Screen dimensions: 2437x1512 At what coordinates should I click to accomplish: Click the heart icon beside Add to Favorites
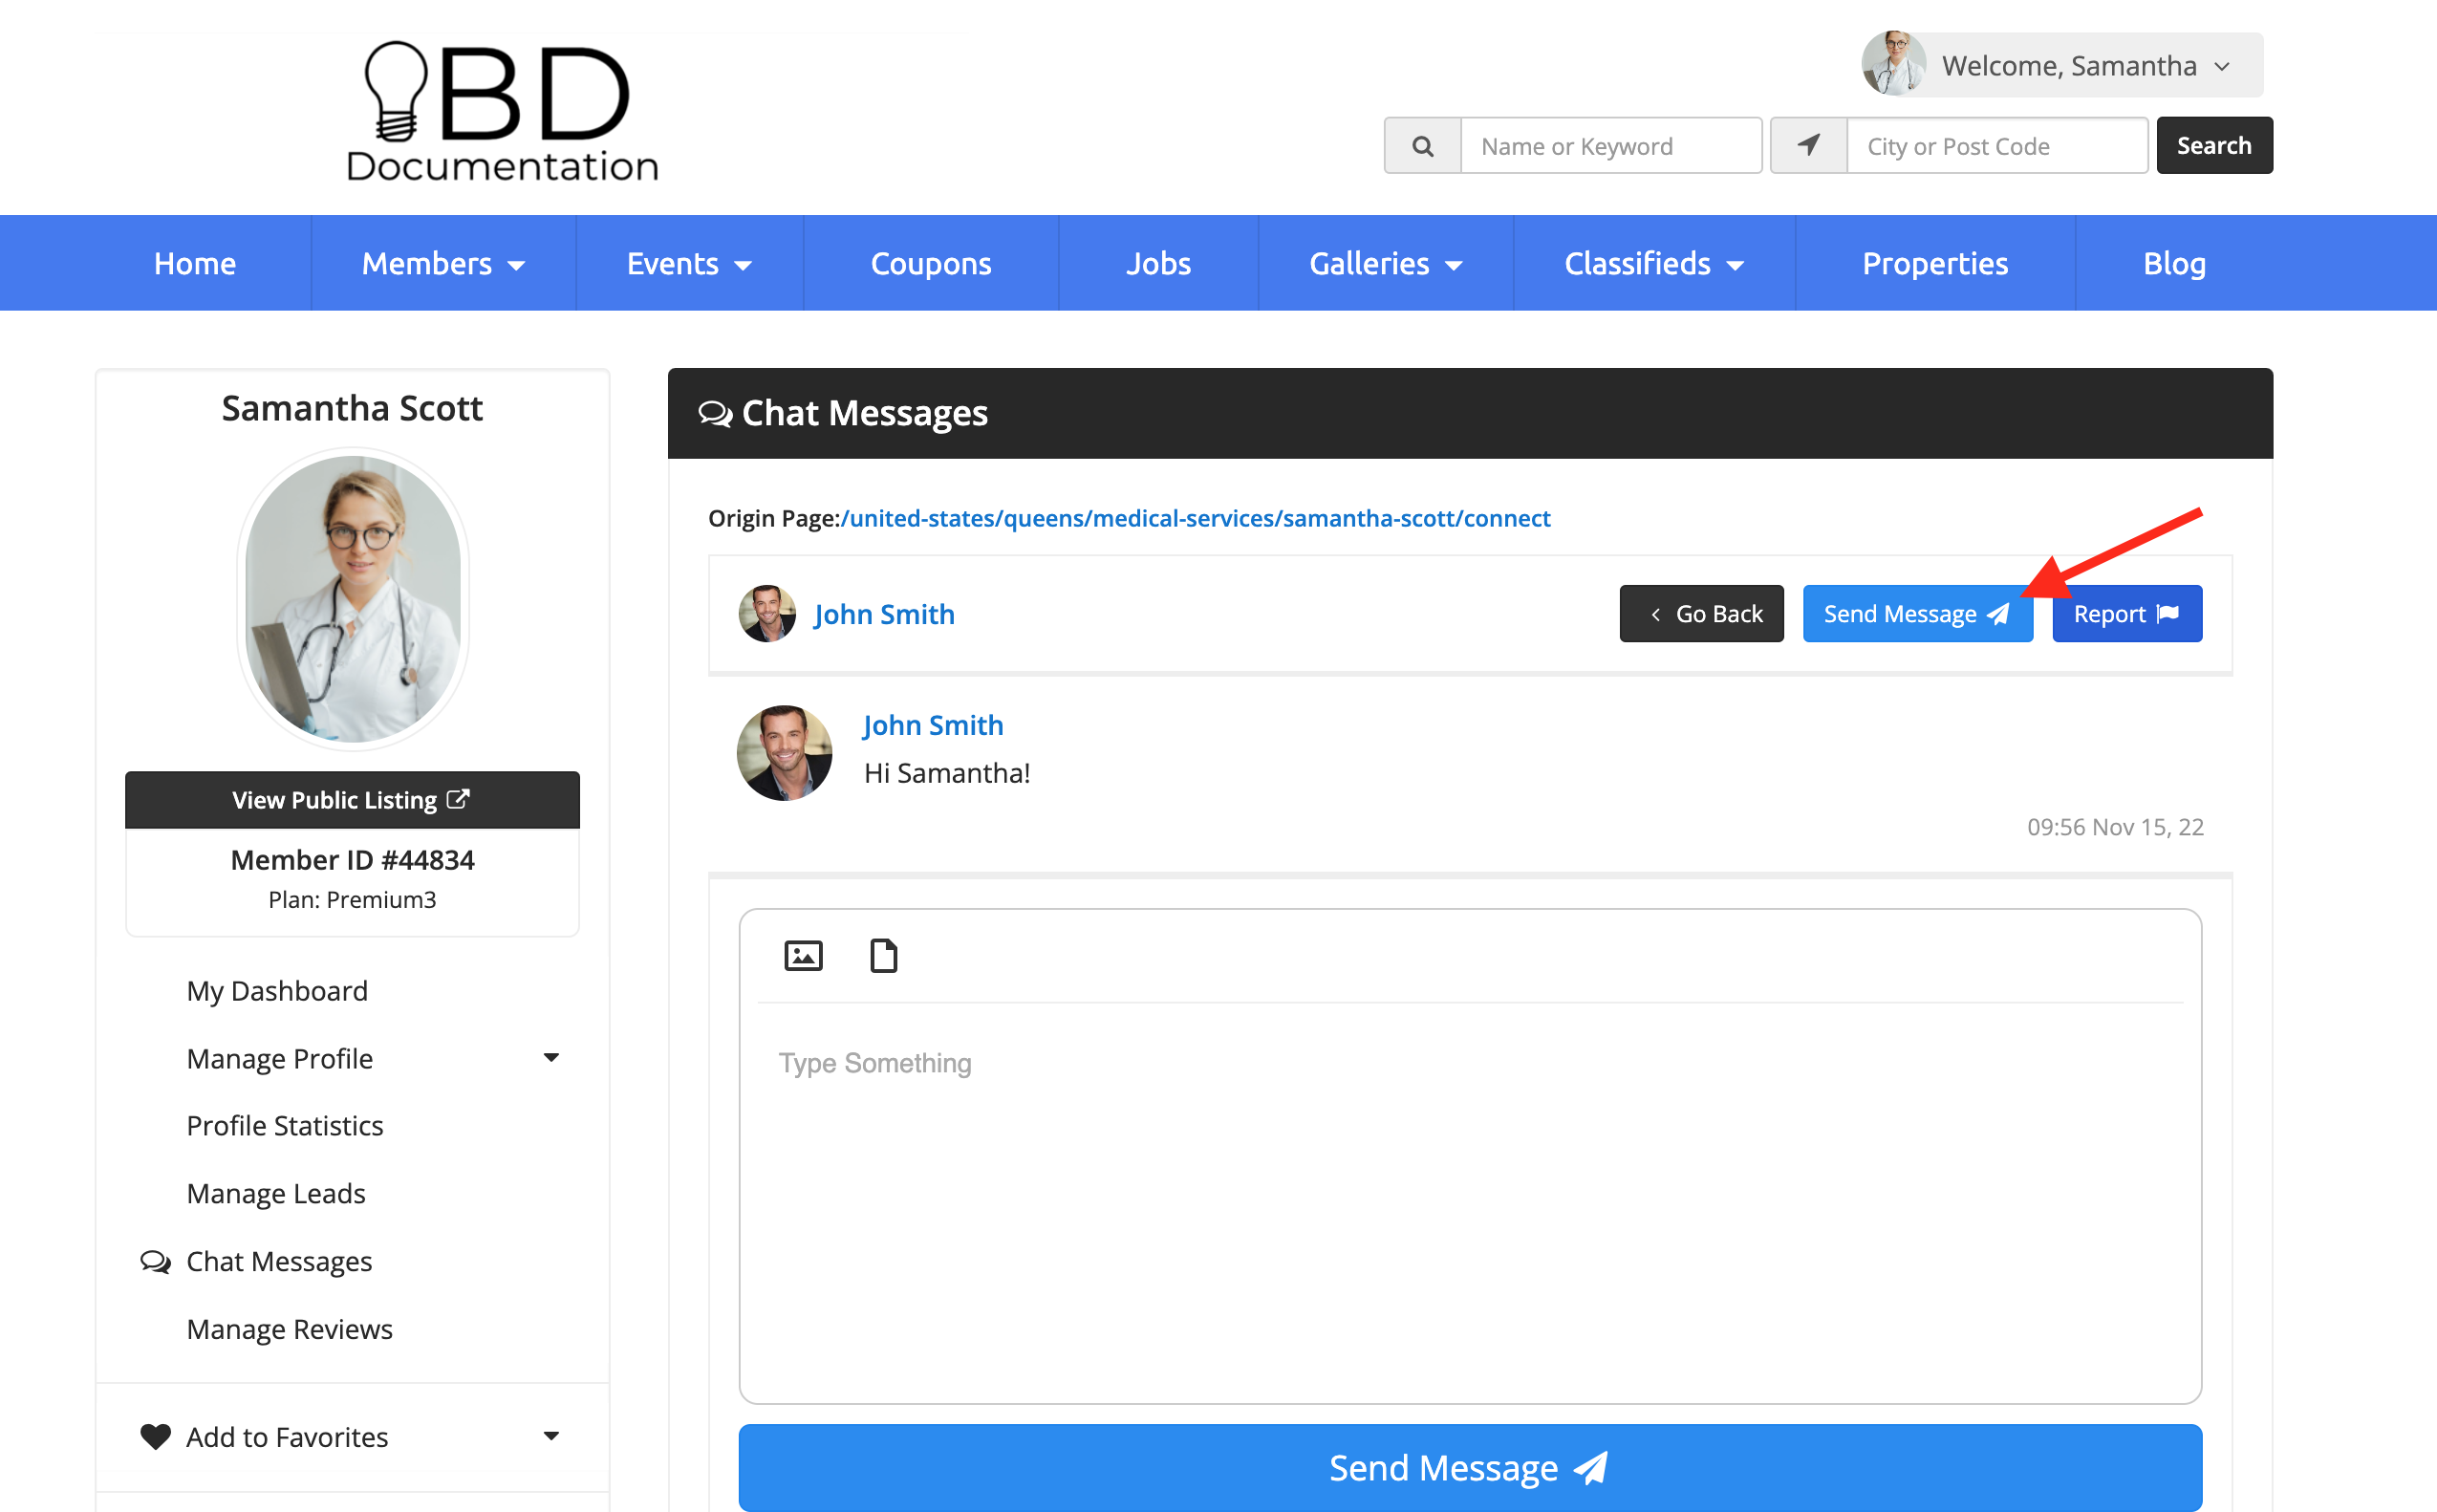coord(155,1436)
